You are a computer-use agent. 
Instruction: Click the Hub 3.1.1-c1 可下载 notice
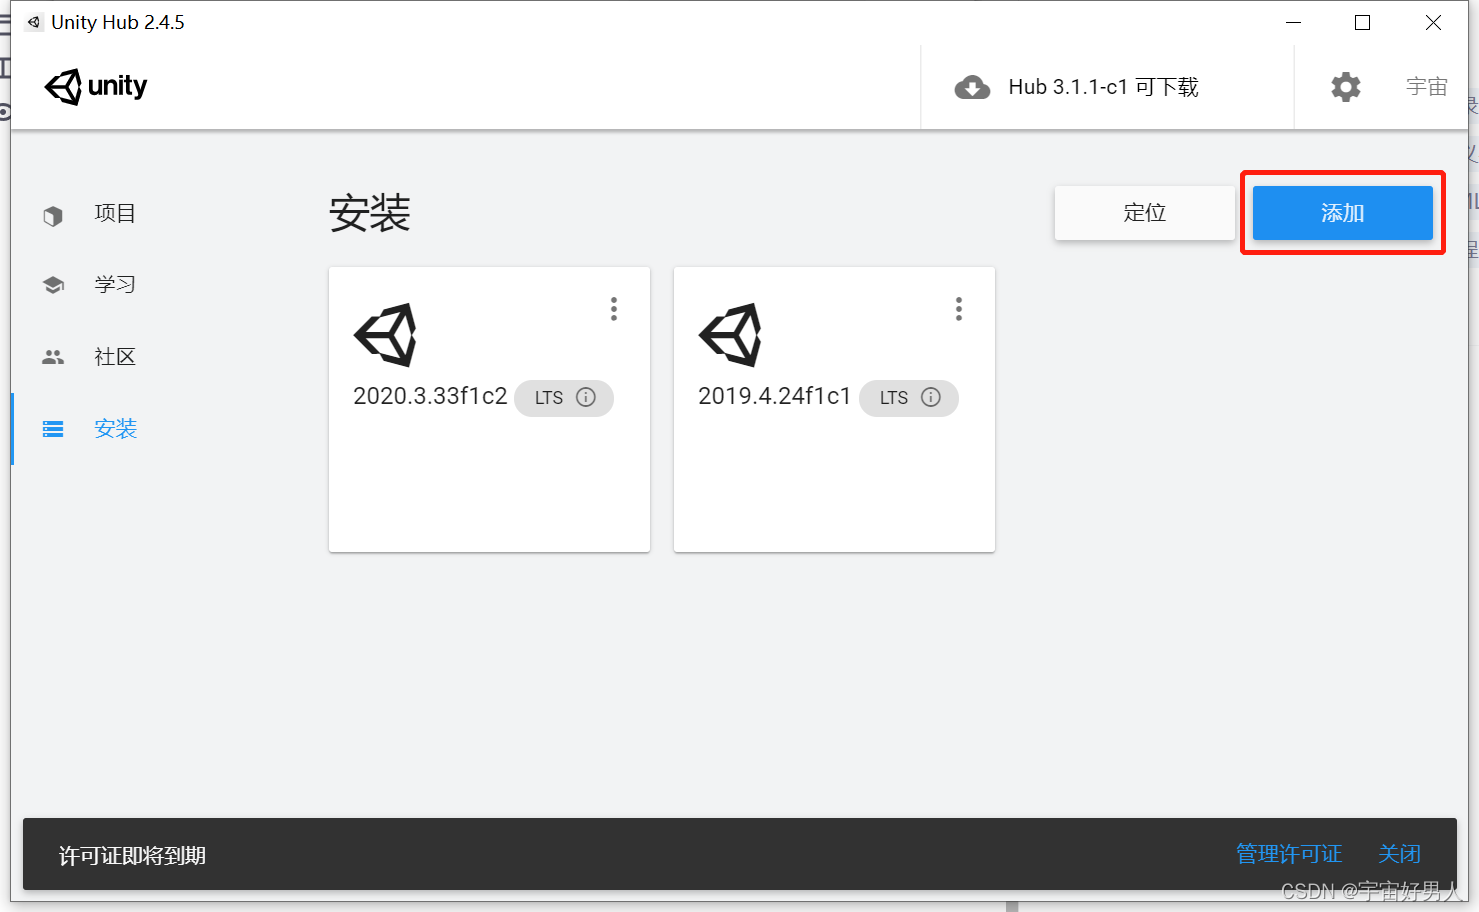pos(1103,87)
